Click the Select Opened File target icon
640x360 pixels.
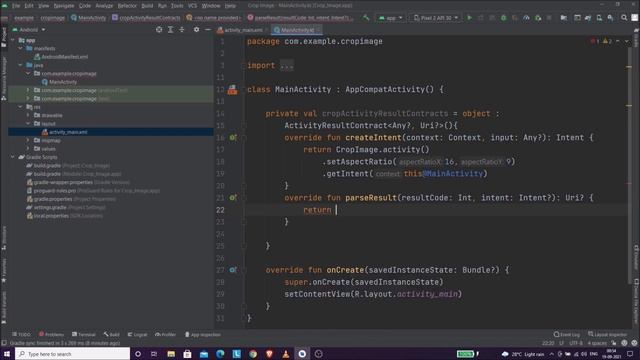click(159, 30)
